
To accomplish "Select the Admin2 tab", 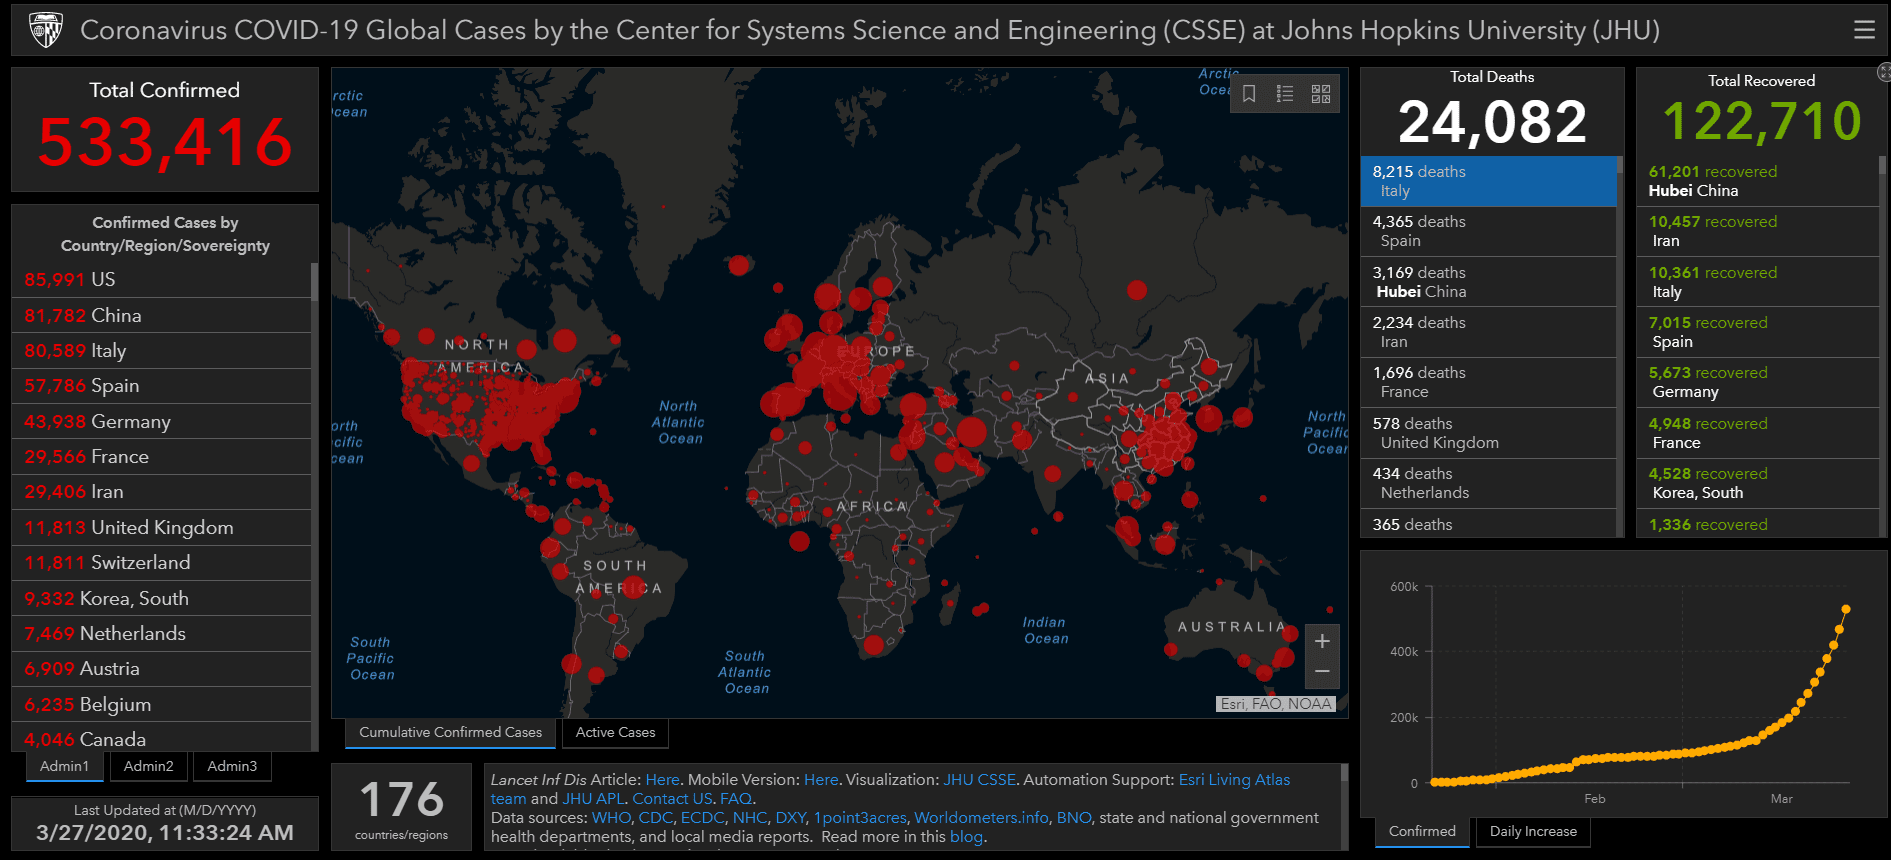I will tap(149, 766).
